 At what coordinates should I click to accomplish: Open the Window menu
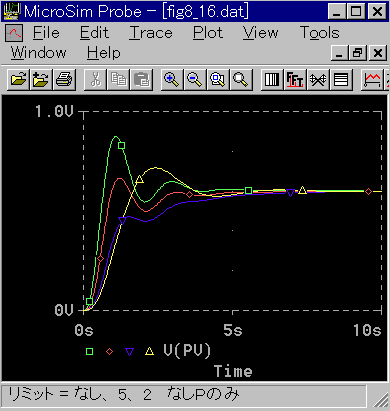tap(39, 53)
